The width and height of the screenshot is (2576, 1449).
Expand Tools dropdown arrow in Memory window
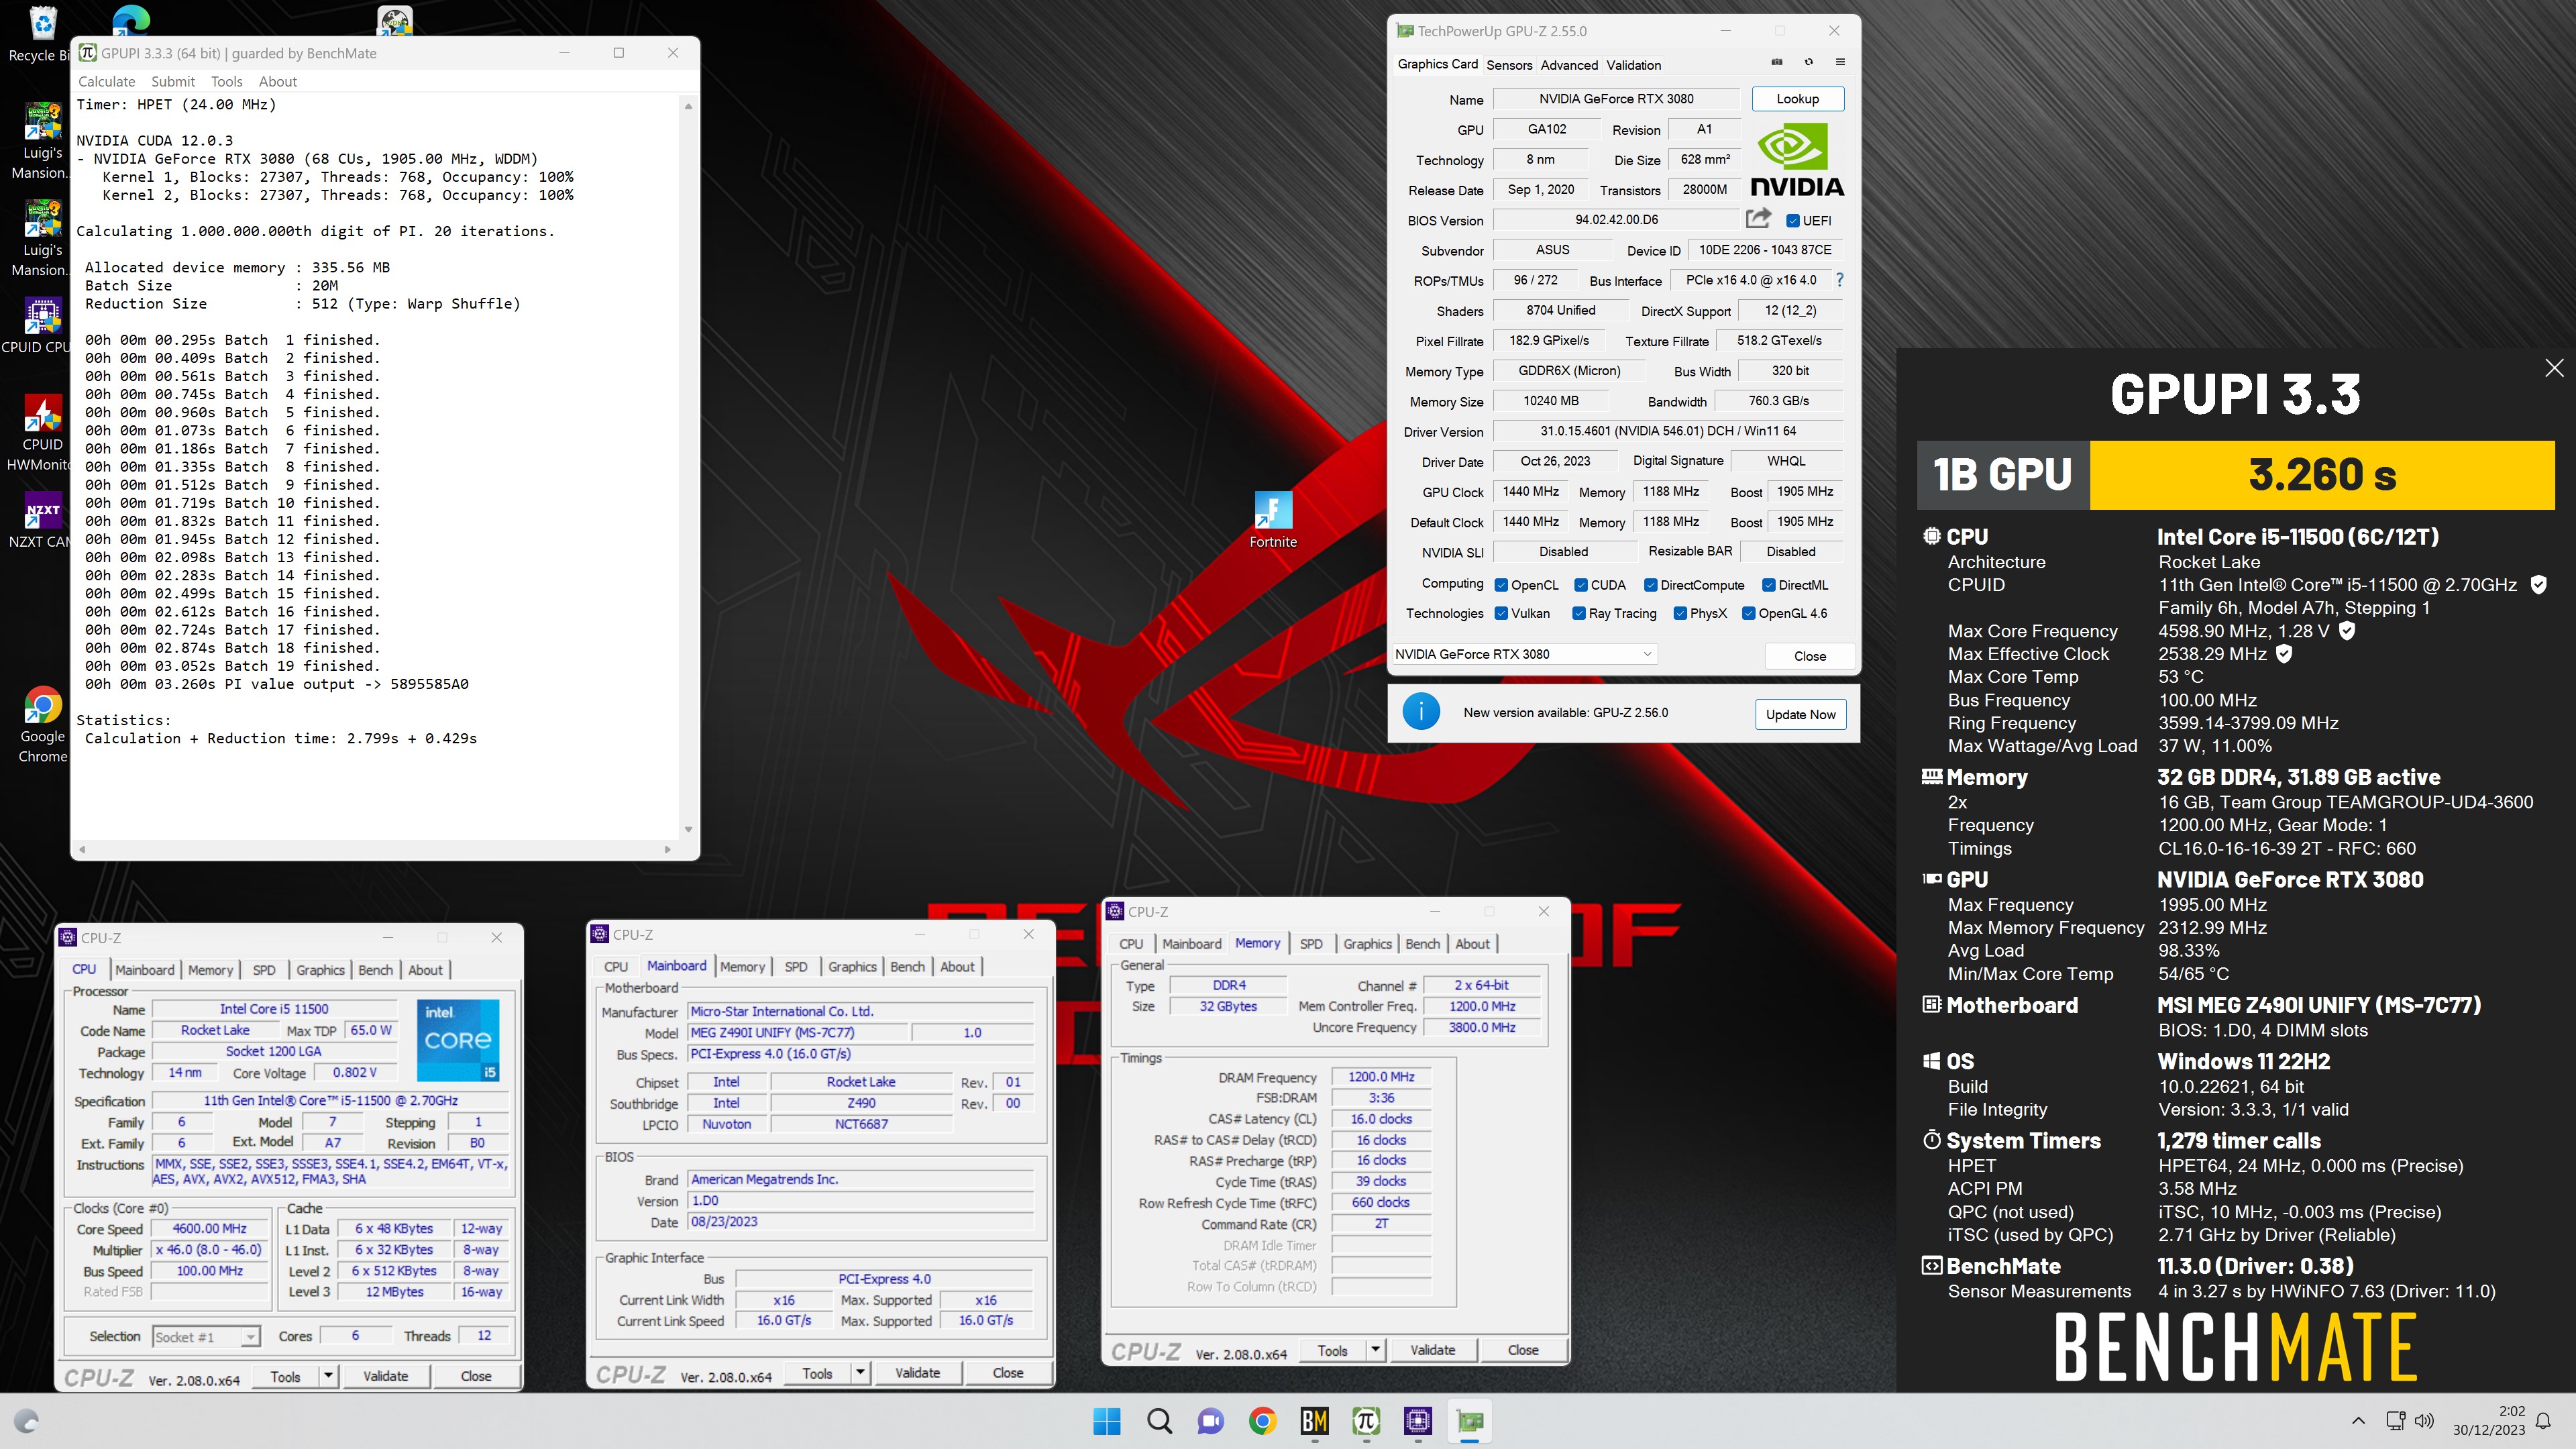[1376, 1350]
